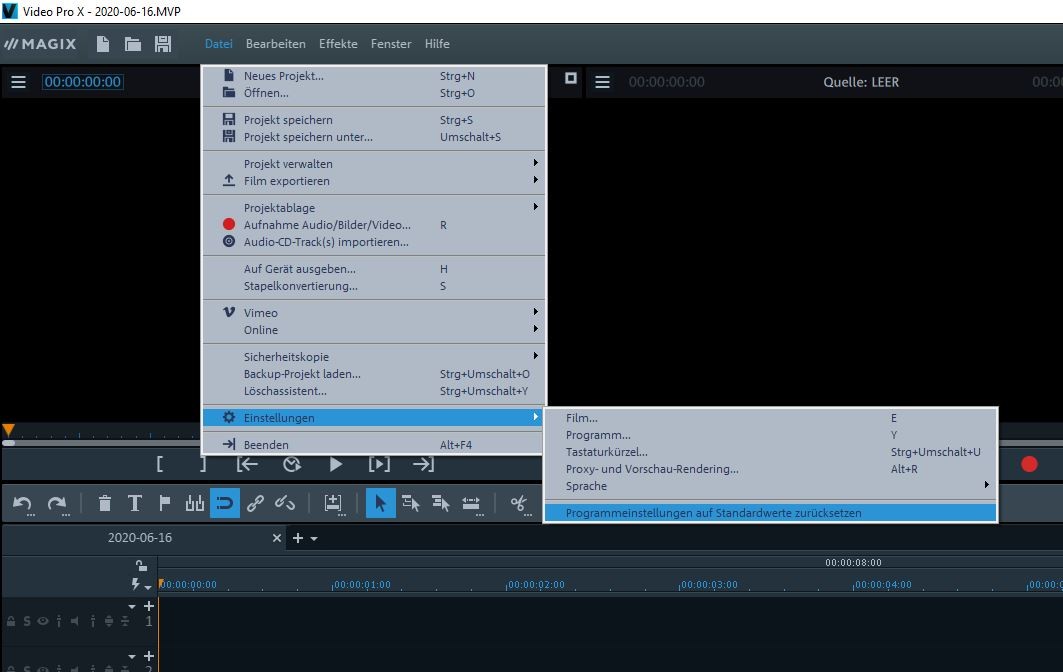1063x672 pixels.
Task: Expand the track 2 dropdown arrow
Action: tap(132, 656)
